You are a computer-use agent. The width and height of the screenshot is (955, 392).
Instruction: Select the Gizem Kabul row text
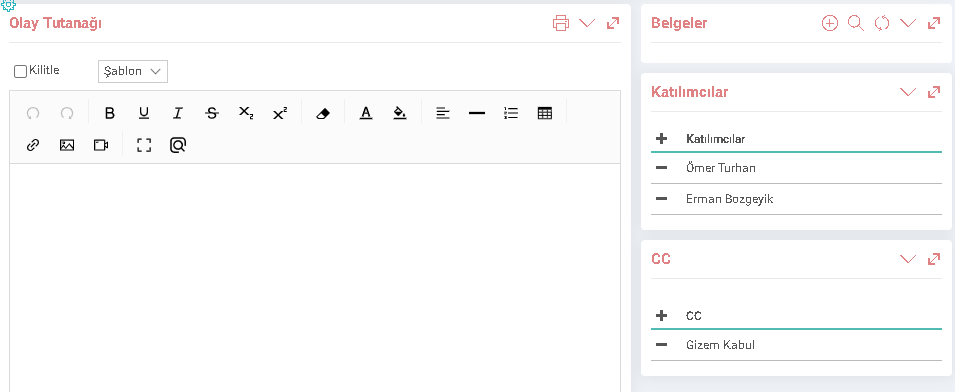(x=721, y=345)
